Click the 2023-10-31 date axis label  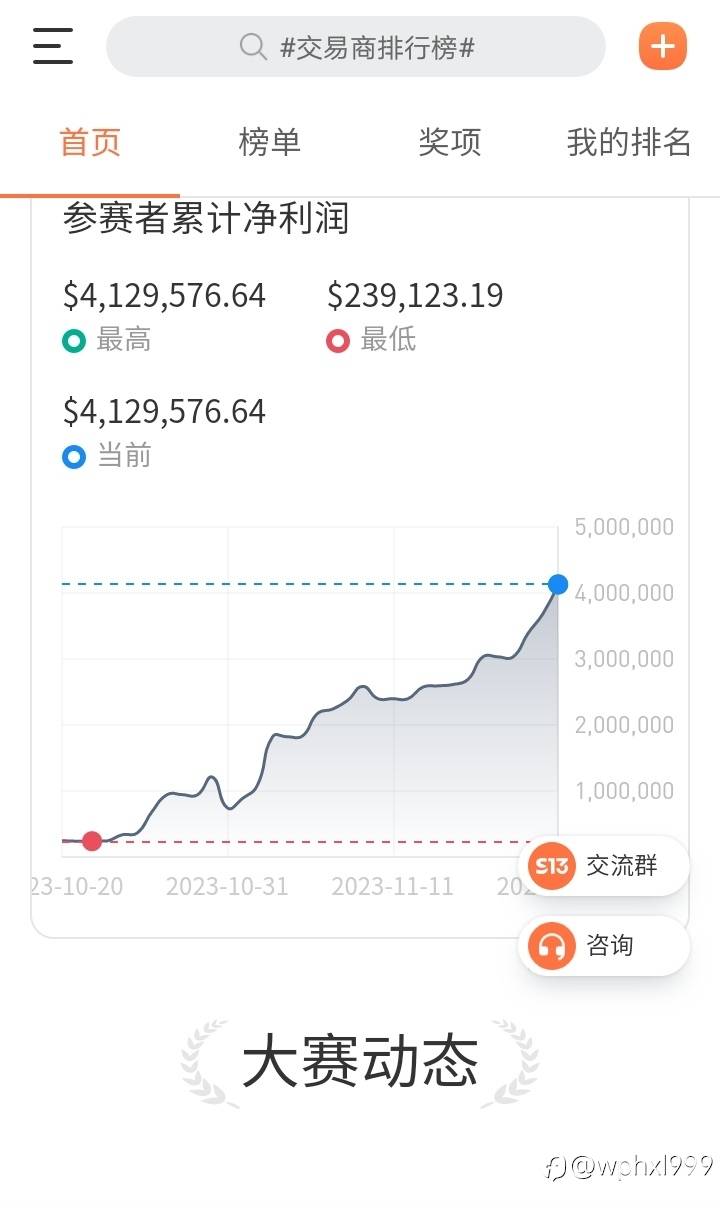tap(227, 886)
